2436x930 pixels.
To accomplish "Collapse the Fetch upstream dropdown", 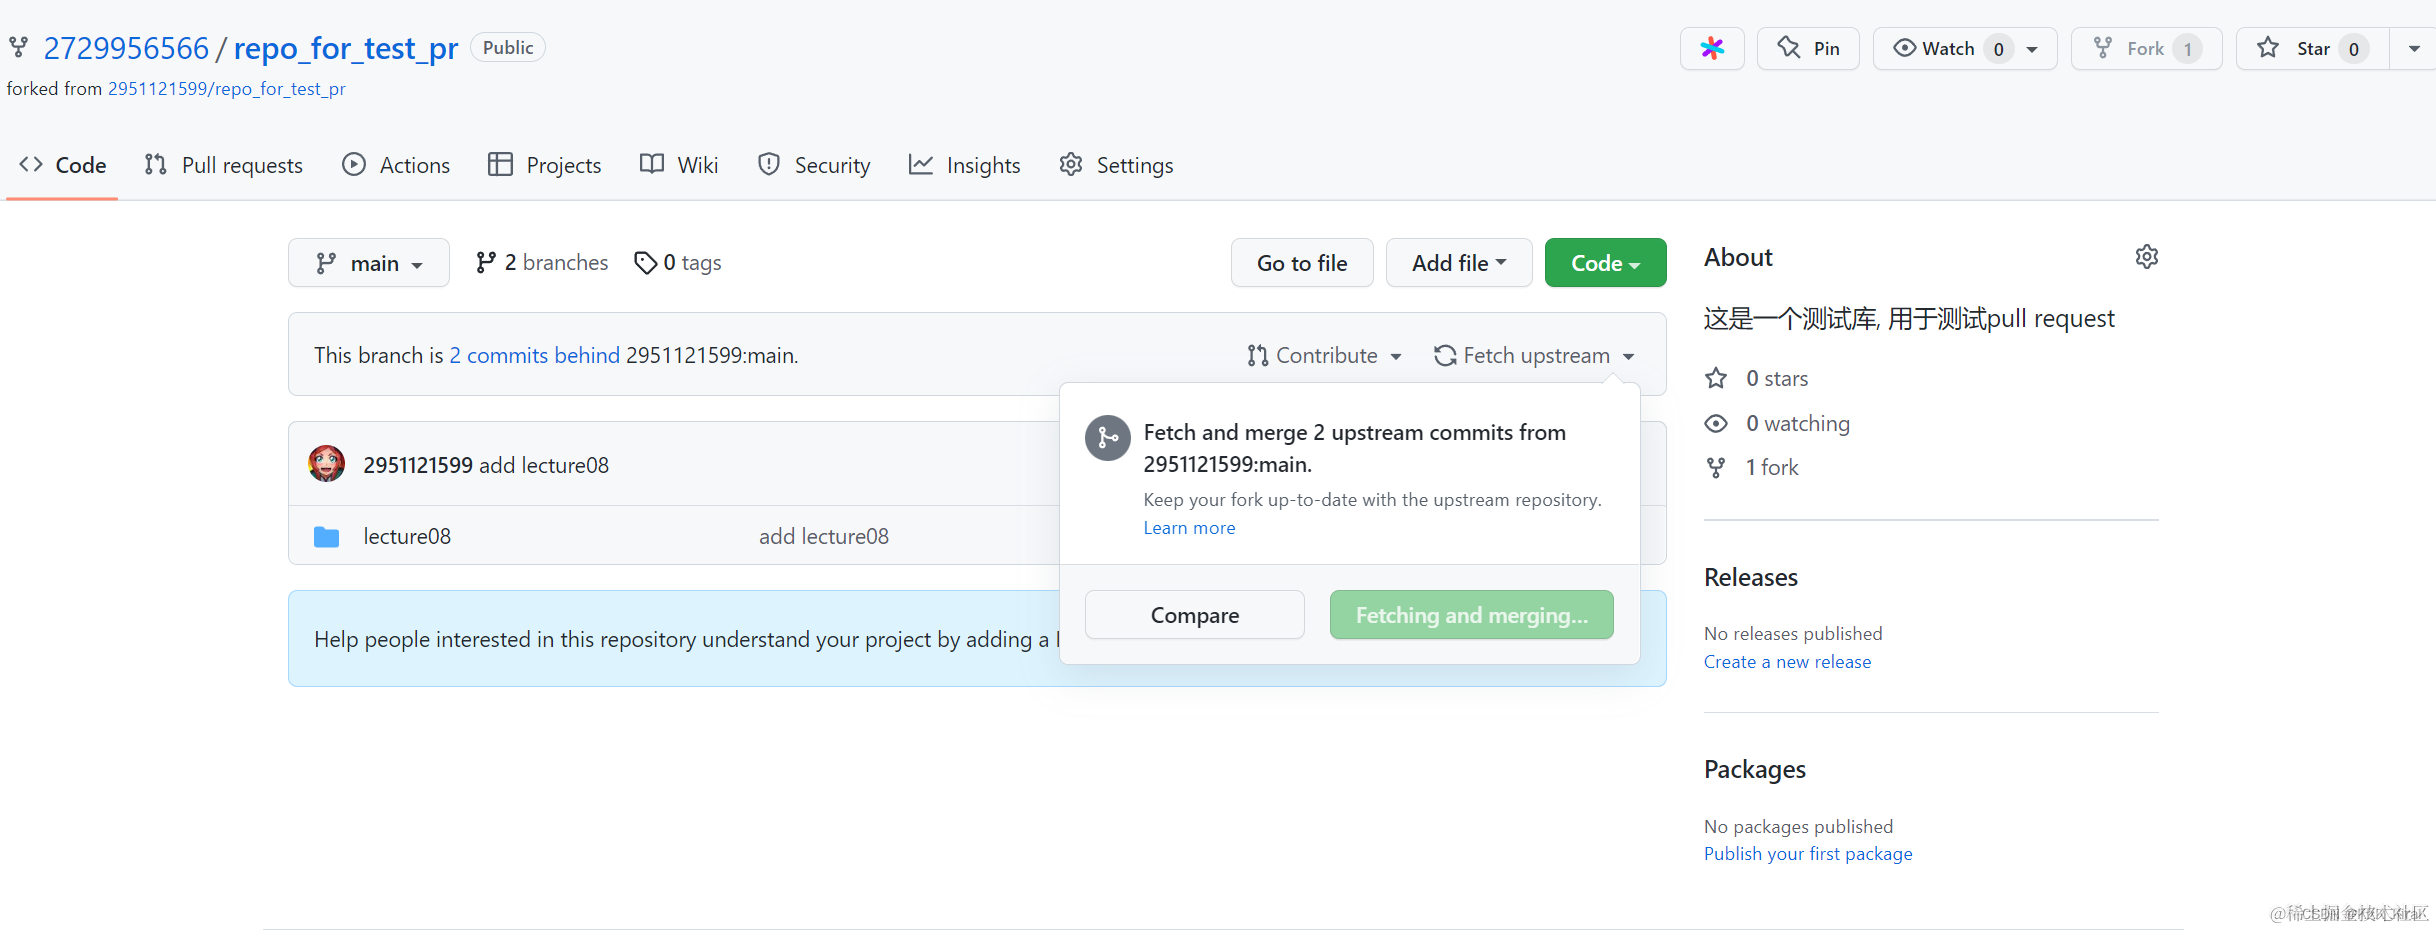I will pyautogui.click(x=1535, y=355).
